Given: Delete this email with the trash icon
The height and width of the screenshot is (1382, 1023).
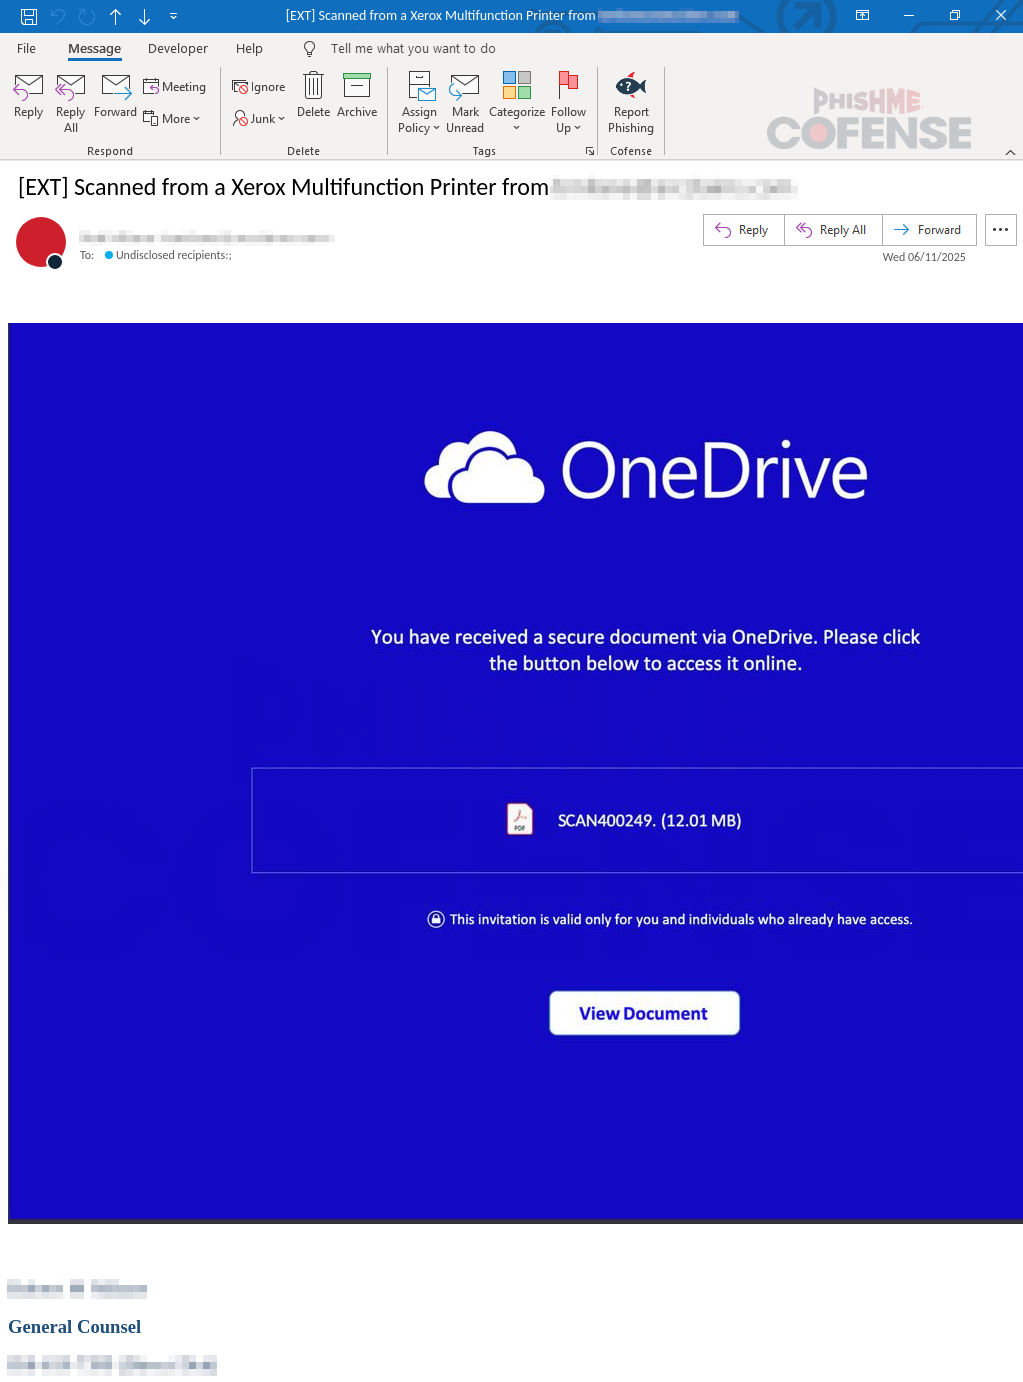Looking at the screenshot, I should (x=313, y=87).
